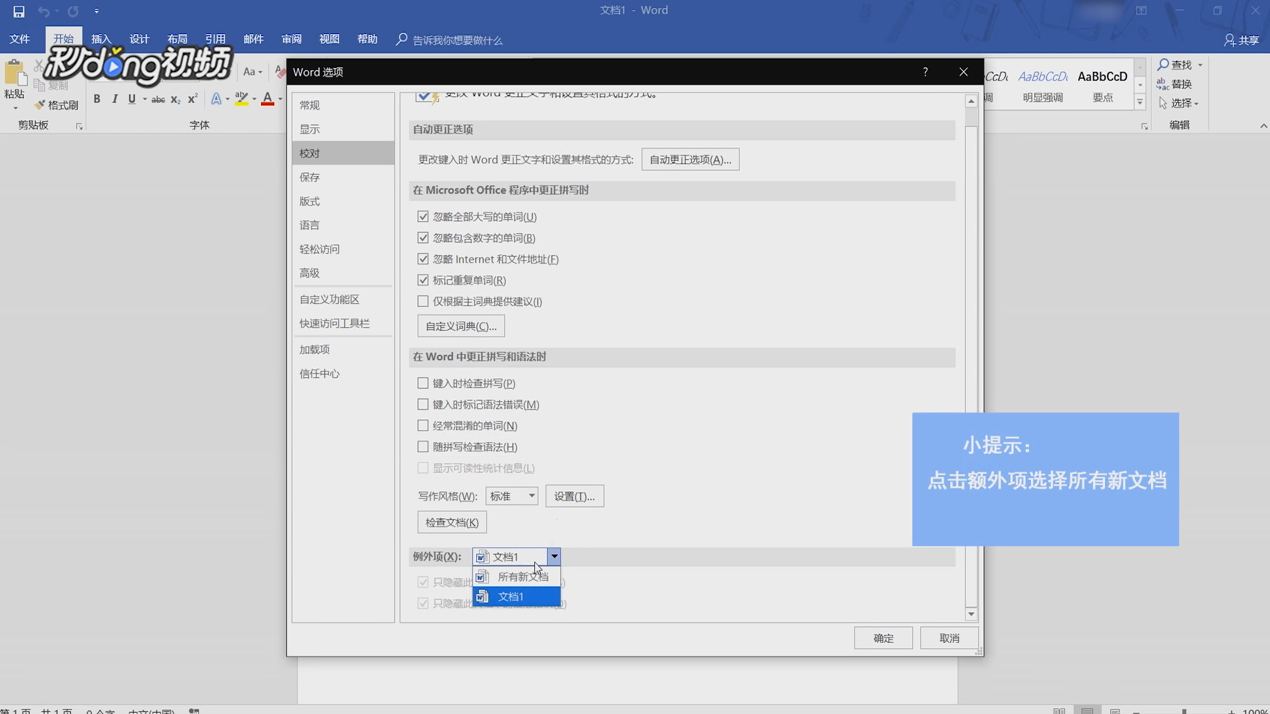
Task: Toggle 忽略包含数字的单词 checkbox
Action: (423, 238)
